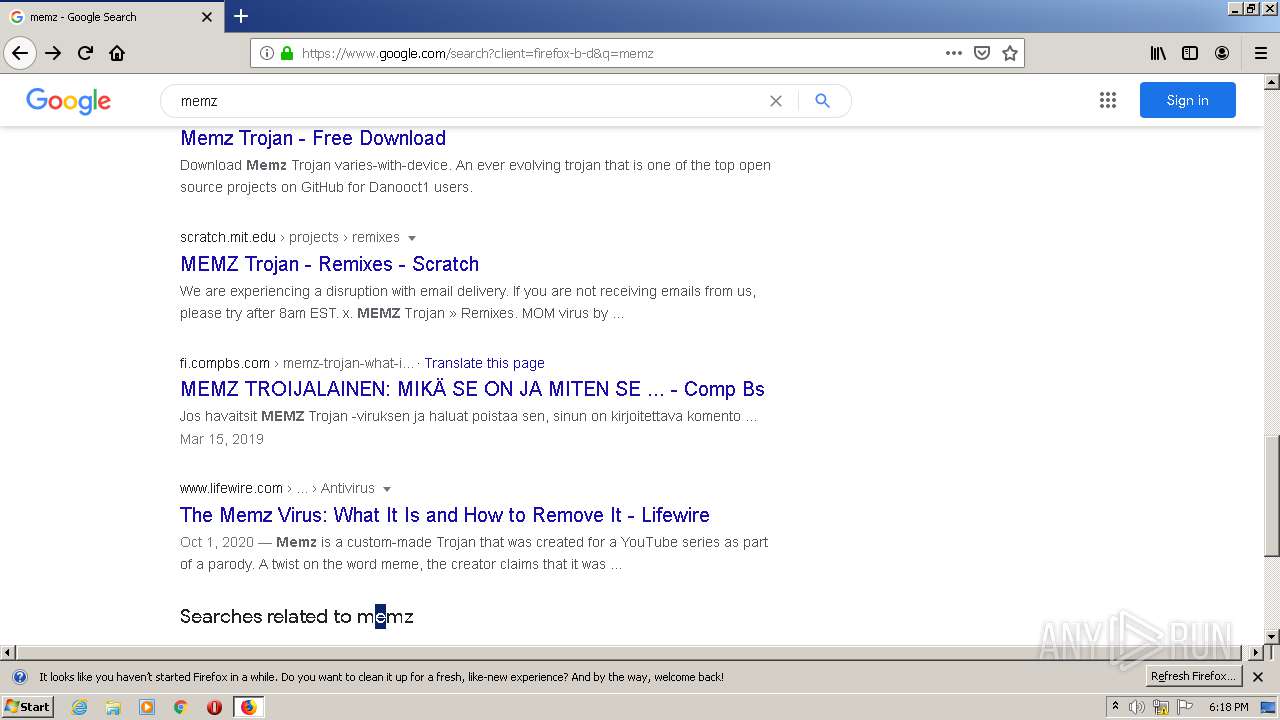1280x720 pixels.
Task: Launch Google Chrome from taskbar
Action: (x=181, y=707)
